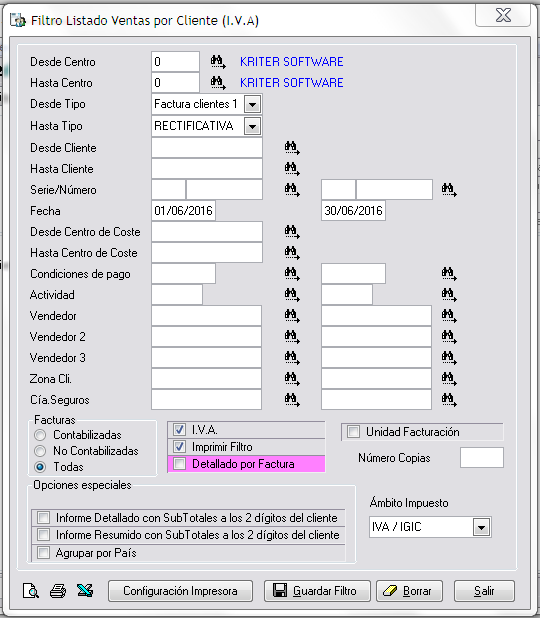Click rightmost binoculars icon on Cía.Seguros row

(449, 400)
